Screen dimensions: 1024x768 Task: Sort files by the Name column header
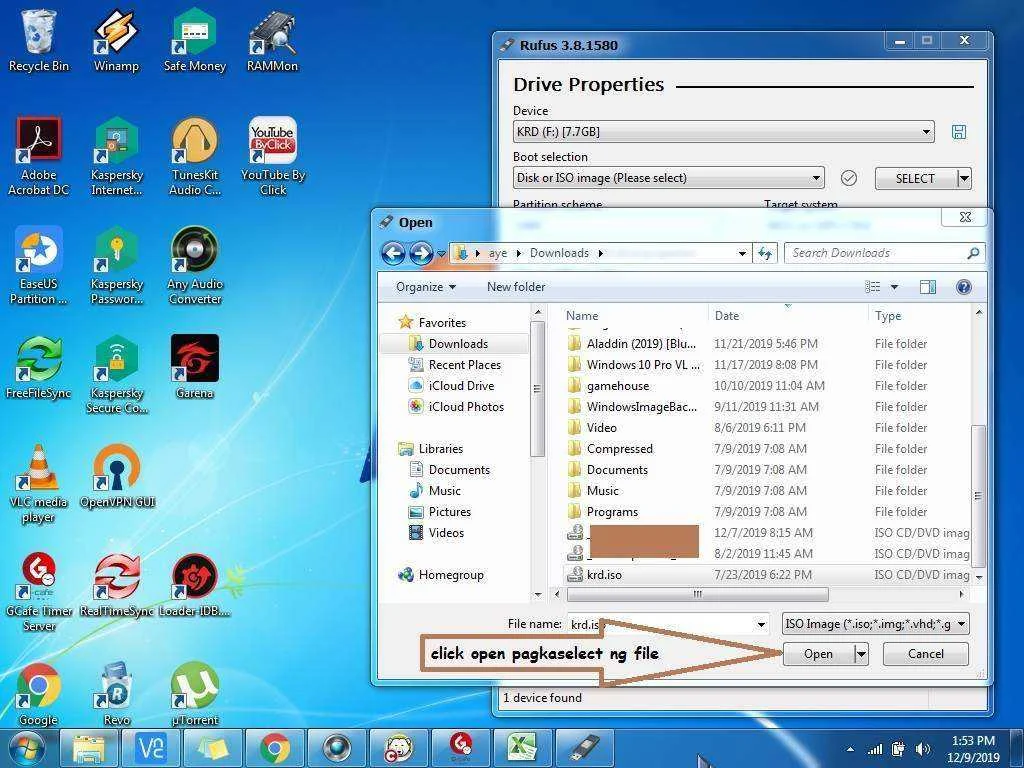[x=635, y=315]
